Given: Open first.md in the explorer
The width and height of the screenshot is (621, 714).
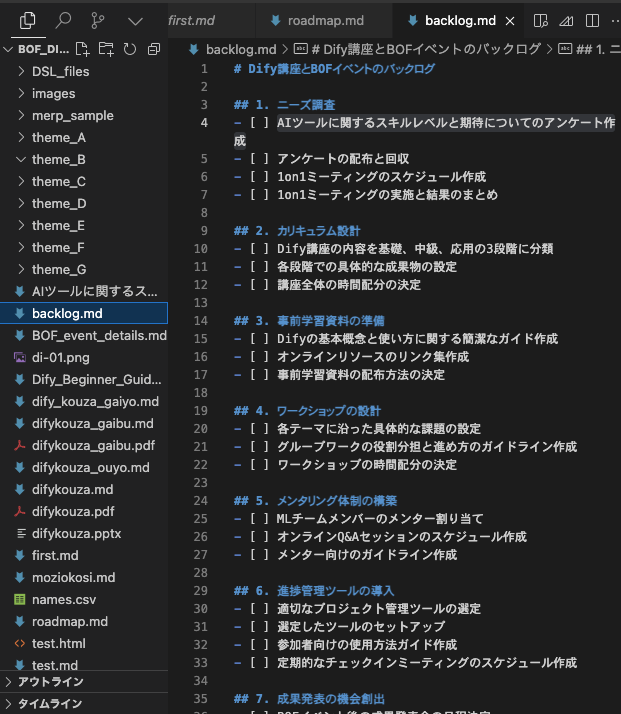Looking at the screenshot, I should 84,556.
